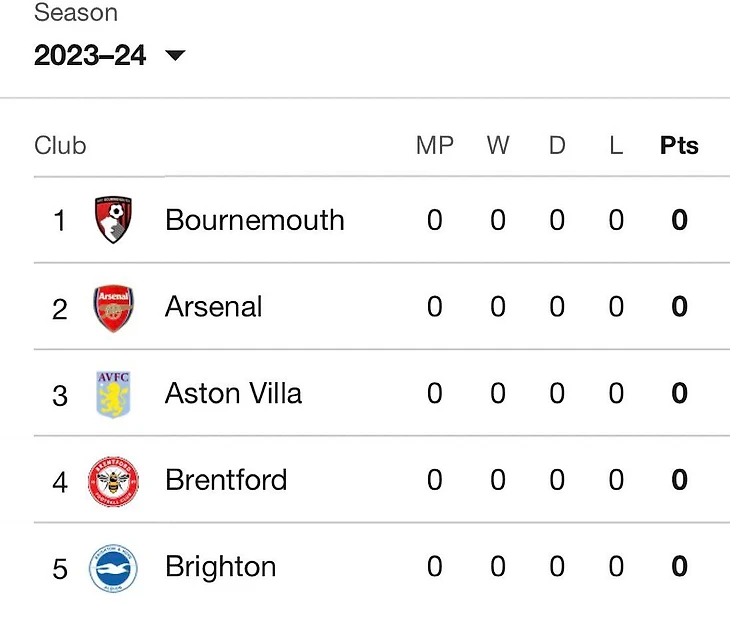Open the Bournemouth team link
The height and width of the screenshot is (622, 730).
[x=254, y=220]
